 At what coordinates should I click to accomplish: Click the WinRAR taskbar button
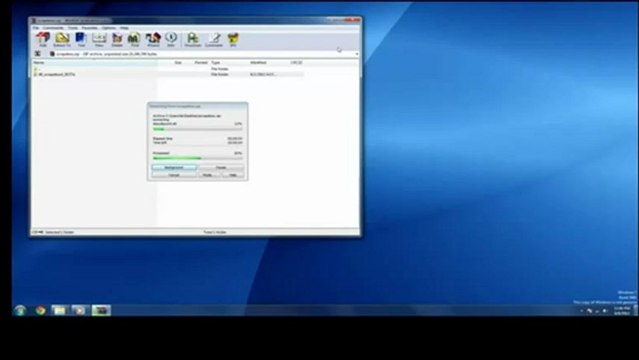[x=101, y=310]
